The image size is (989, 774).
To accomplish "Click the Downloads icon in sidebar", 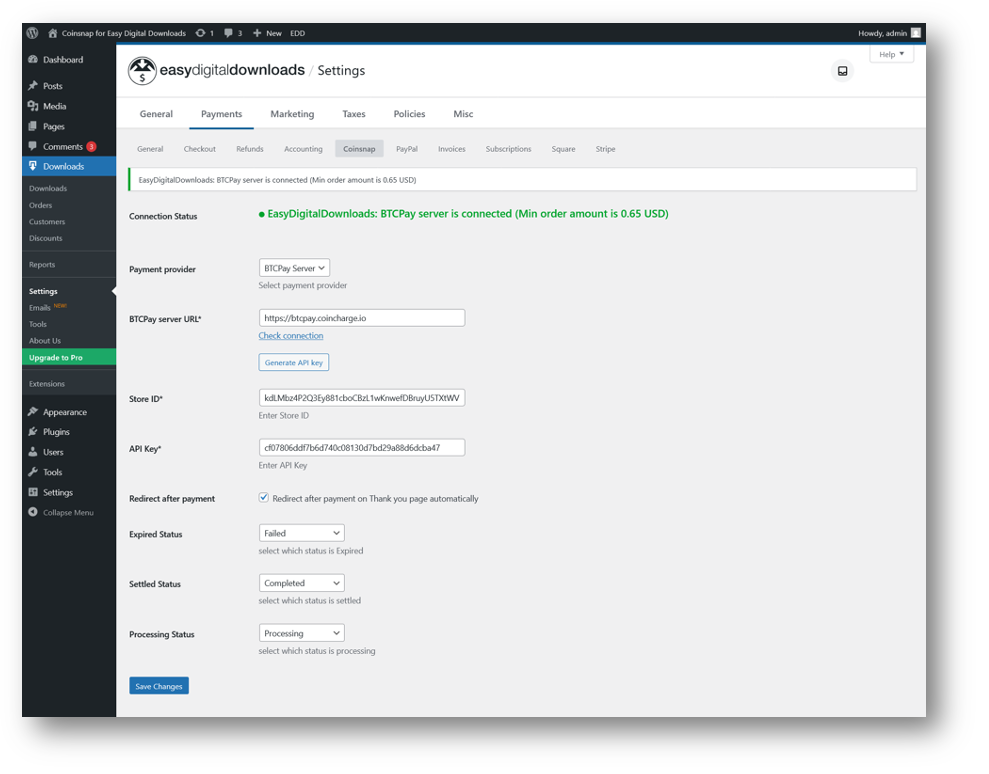I will [33, 166].
